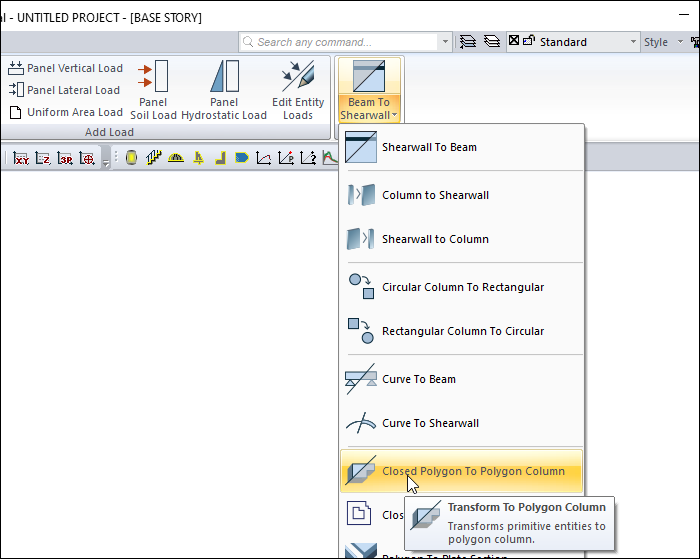Screen dimensions: 700x559
Task: Click the Search any command field
Action: point(340,42)
